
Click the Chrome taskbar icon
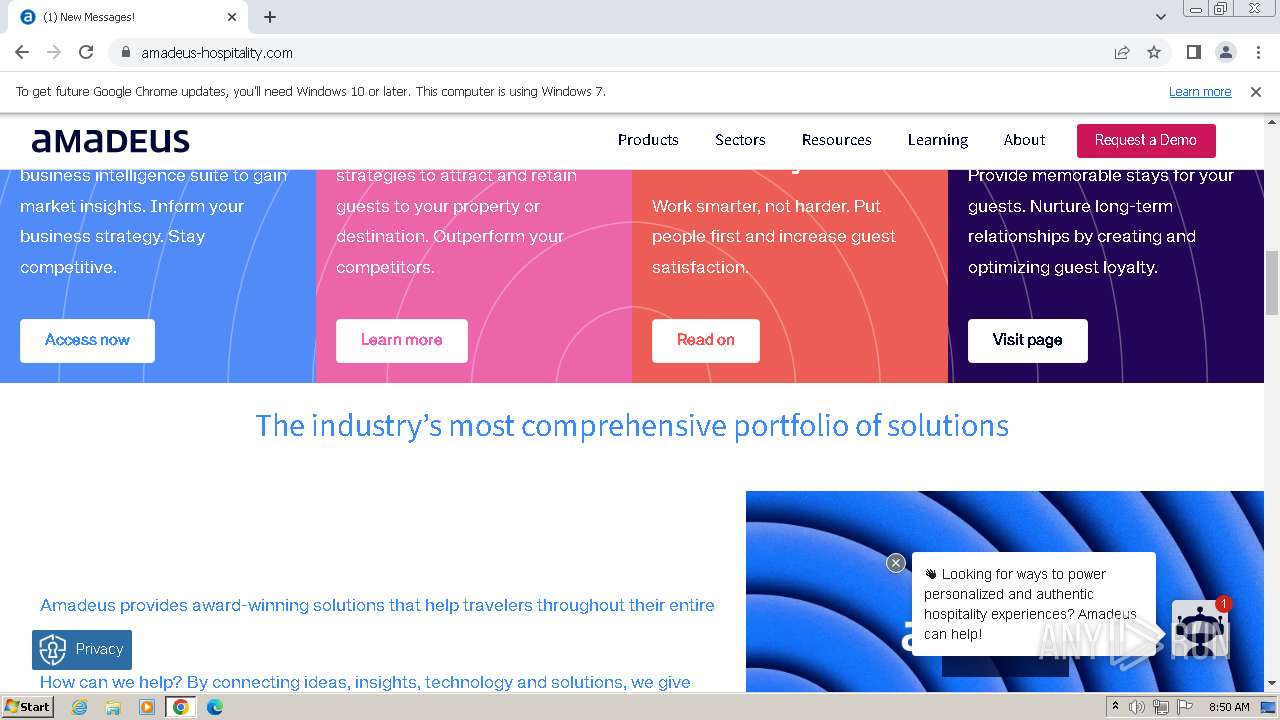[x=181, y=707]
